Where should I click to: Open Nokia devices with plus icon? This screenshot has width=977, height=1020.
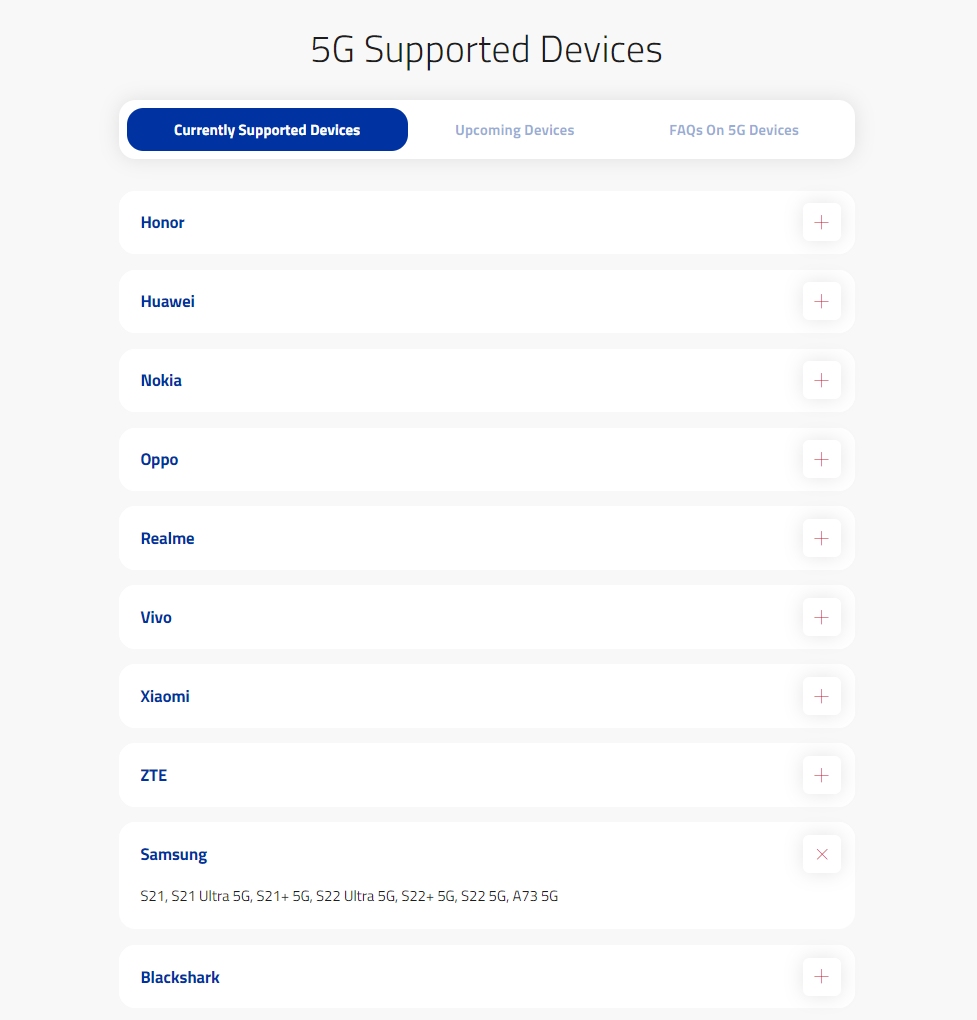coord(821,380)
